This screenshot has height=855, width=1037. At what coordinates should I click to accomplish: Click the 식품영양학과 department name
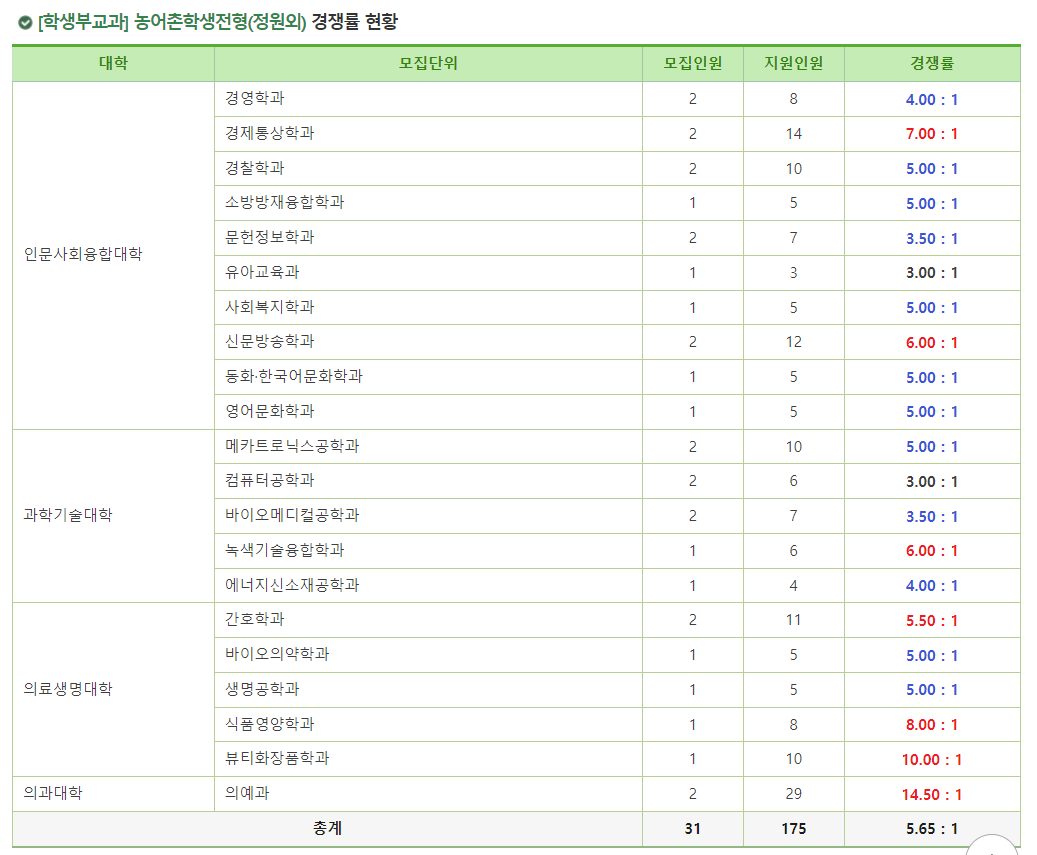pyautogui.click(x=270, y=724)
